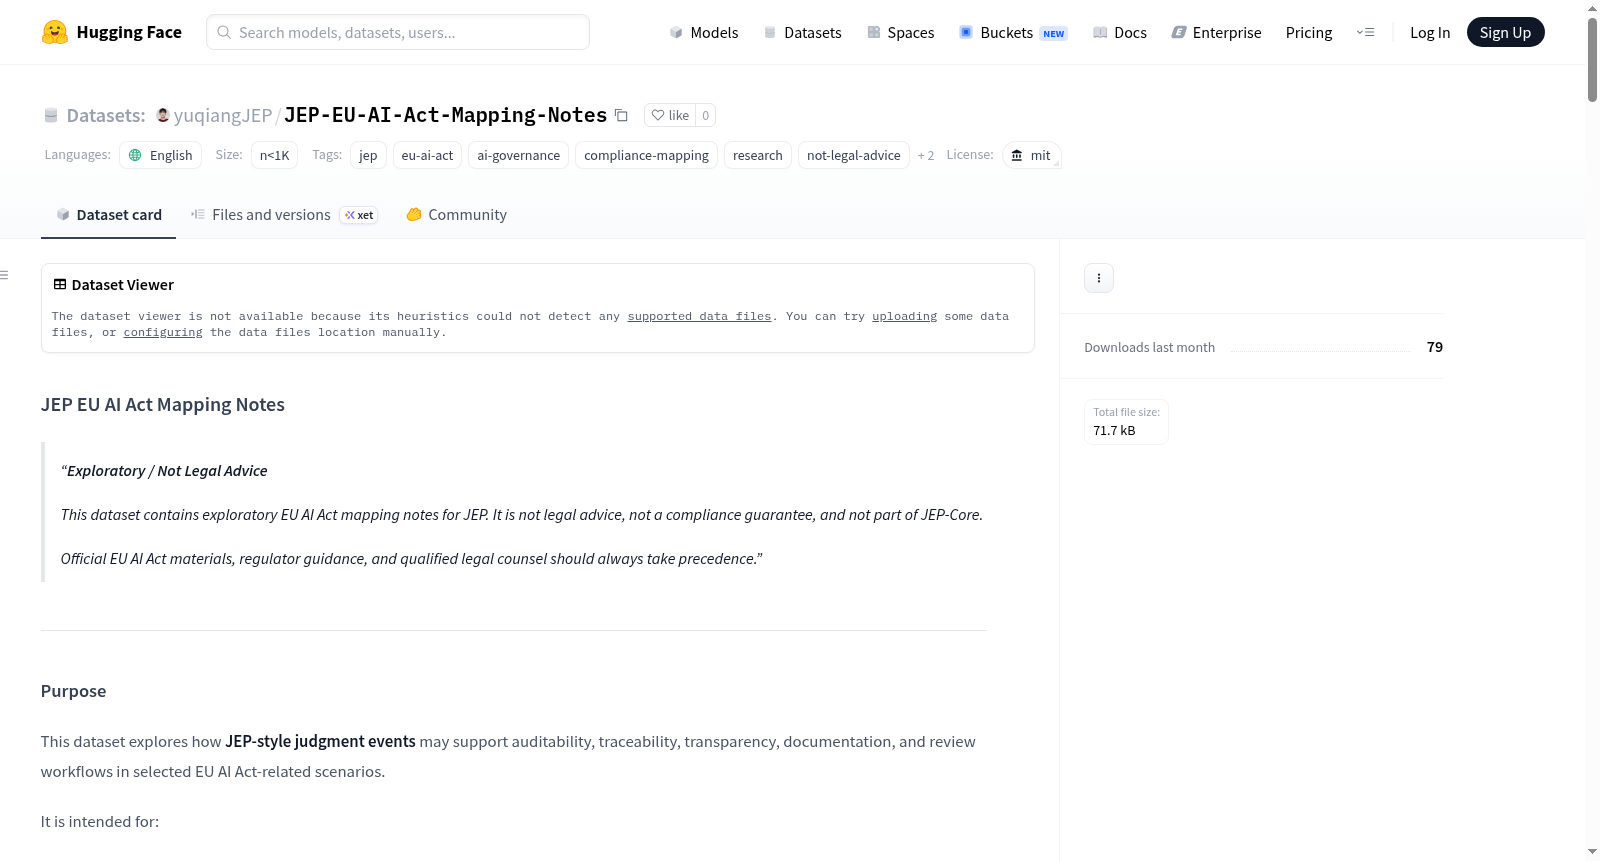Click the JEP-EU-AI-Act-Mapping-Notes dataset title
Viewport: 1600px width, 861px height.
click(445, 115)
